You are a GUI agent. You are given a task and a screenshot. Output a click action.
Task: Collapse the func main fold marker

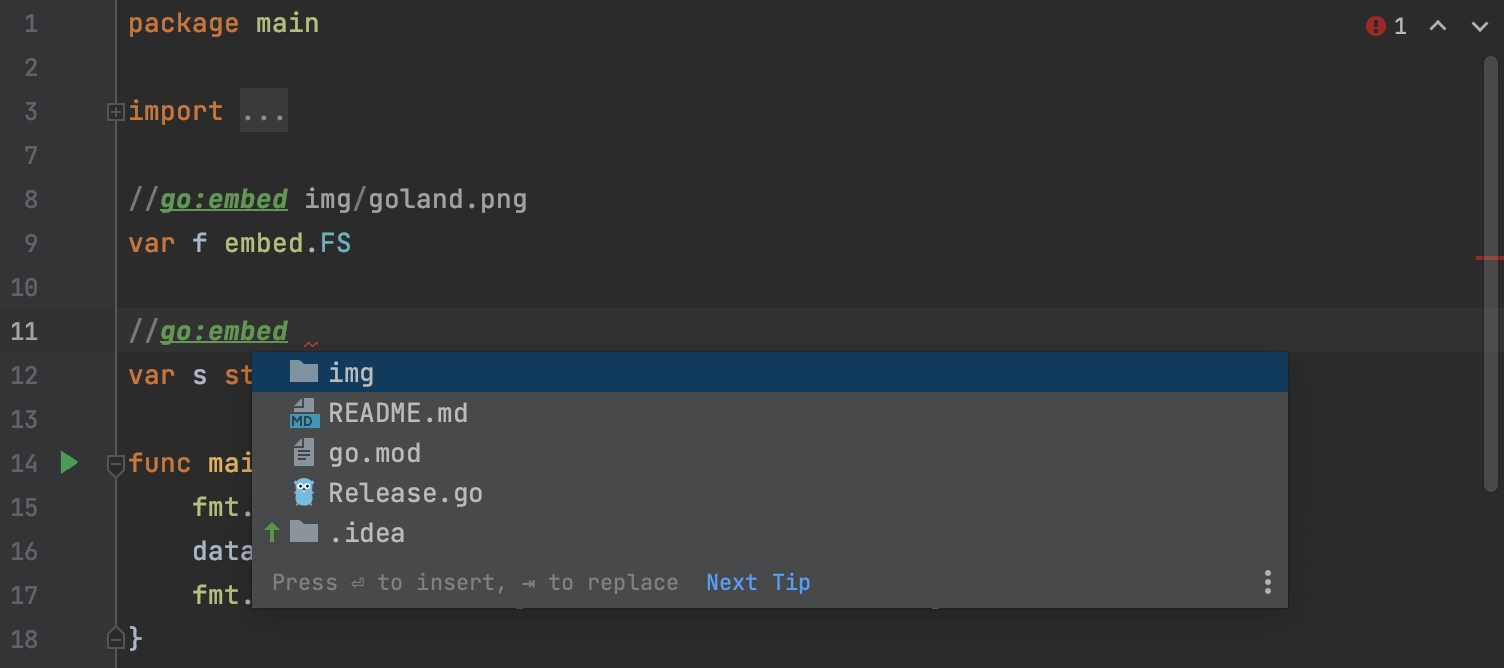pos(115,464)
